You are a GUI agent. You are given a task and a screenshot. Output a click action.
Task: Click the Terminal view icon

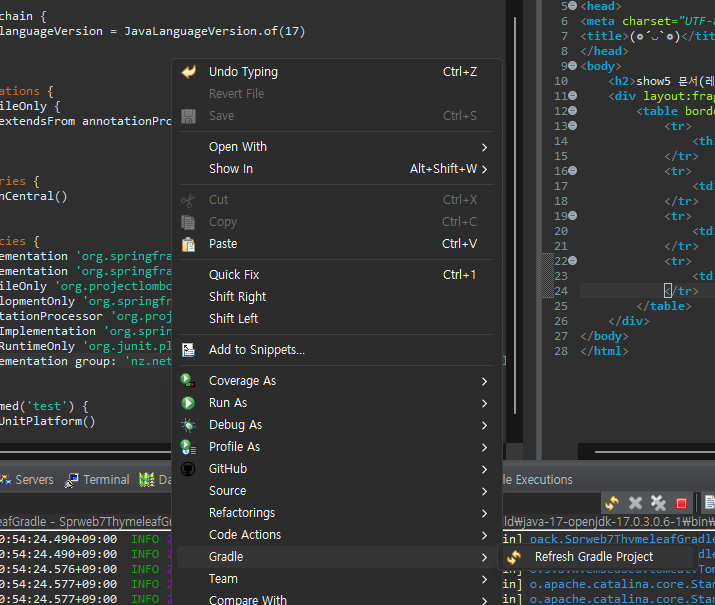pyautogui.click(x=72, y=480)
